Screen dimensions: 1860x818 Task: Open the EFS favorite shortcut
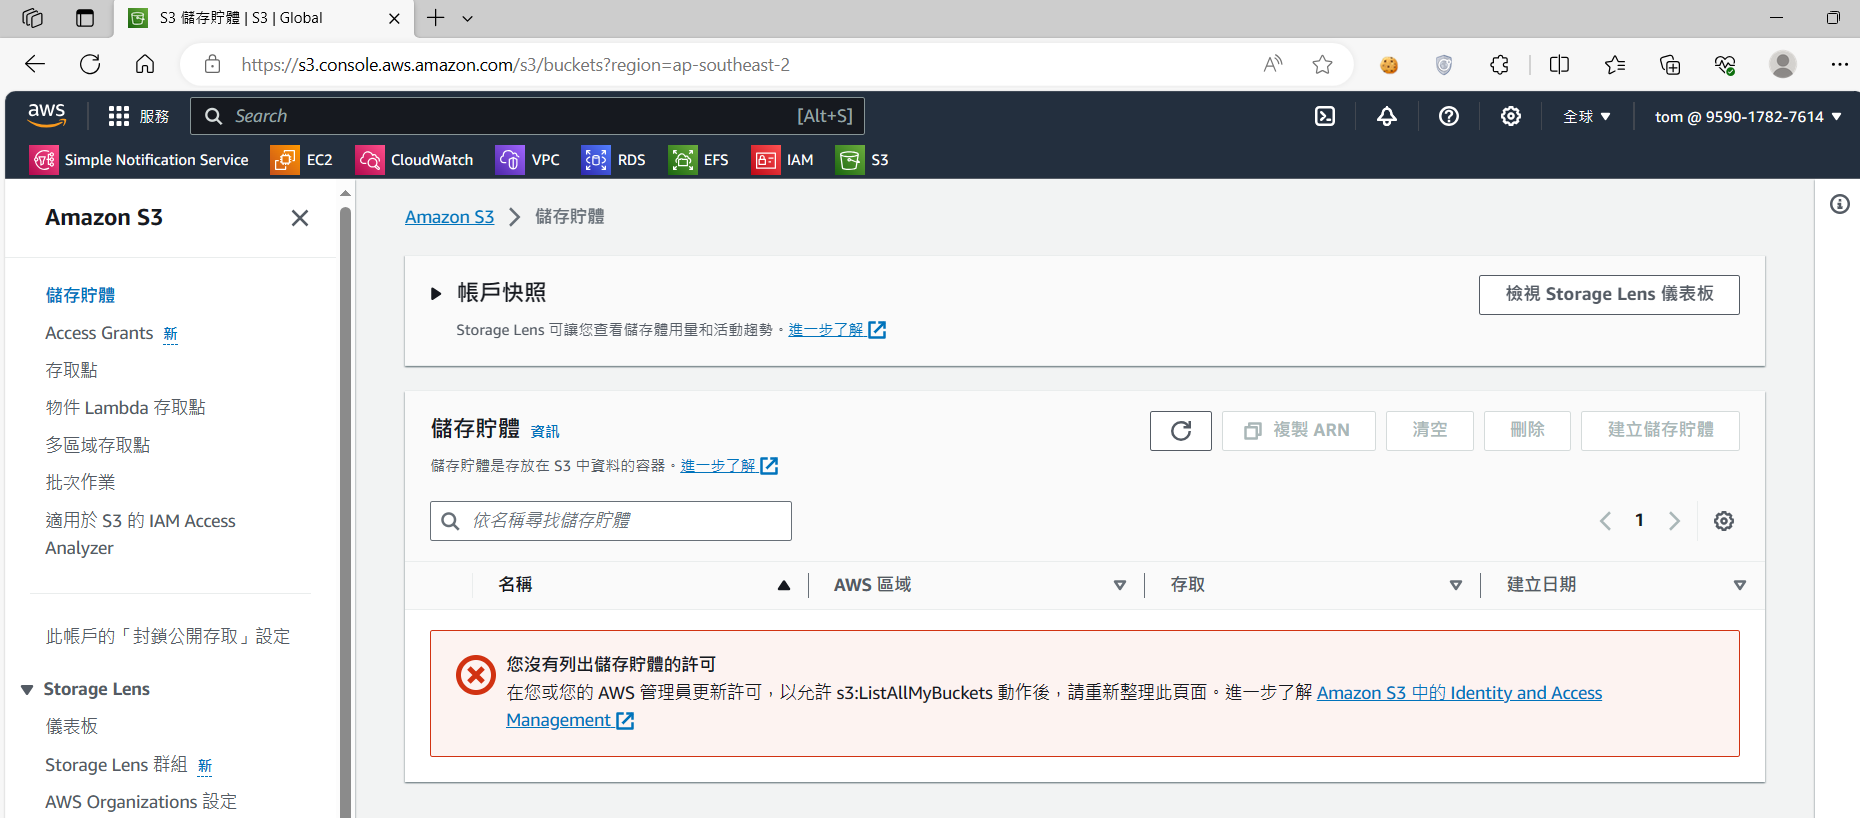699,160
